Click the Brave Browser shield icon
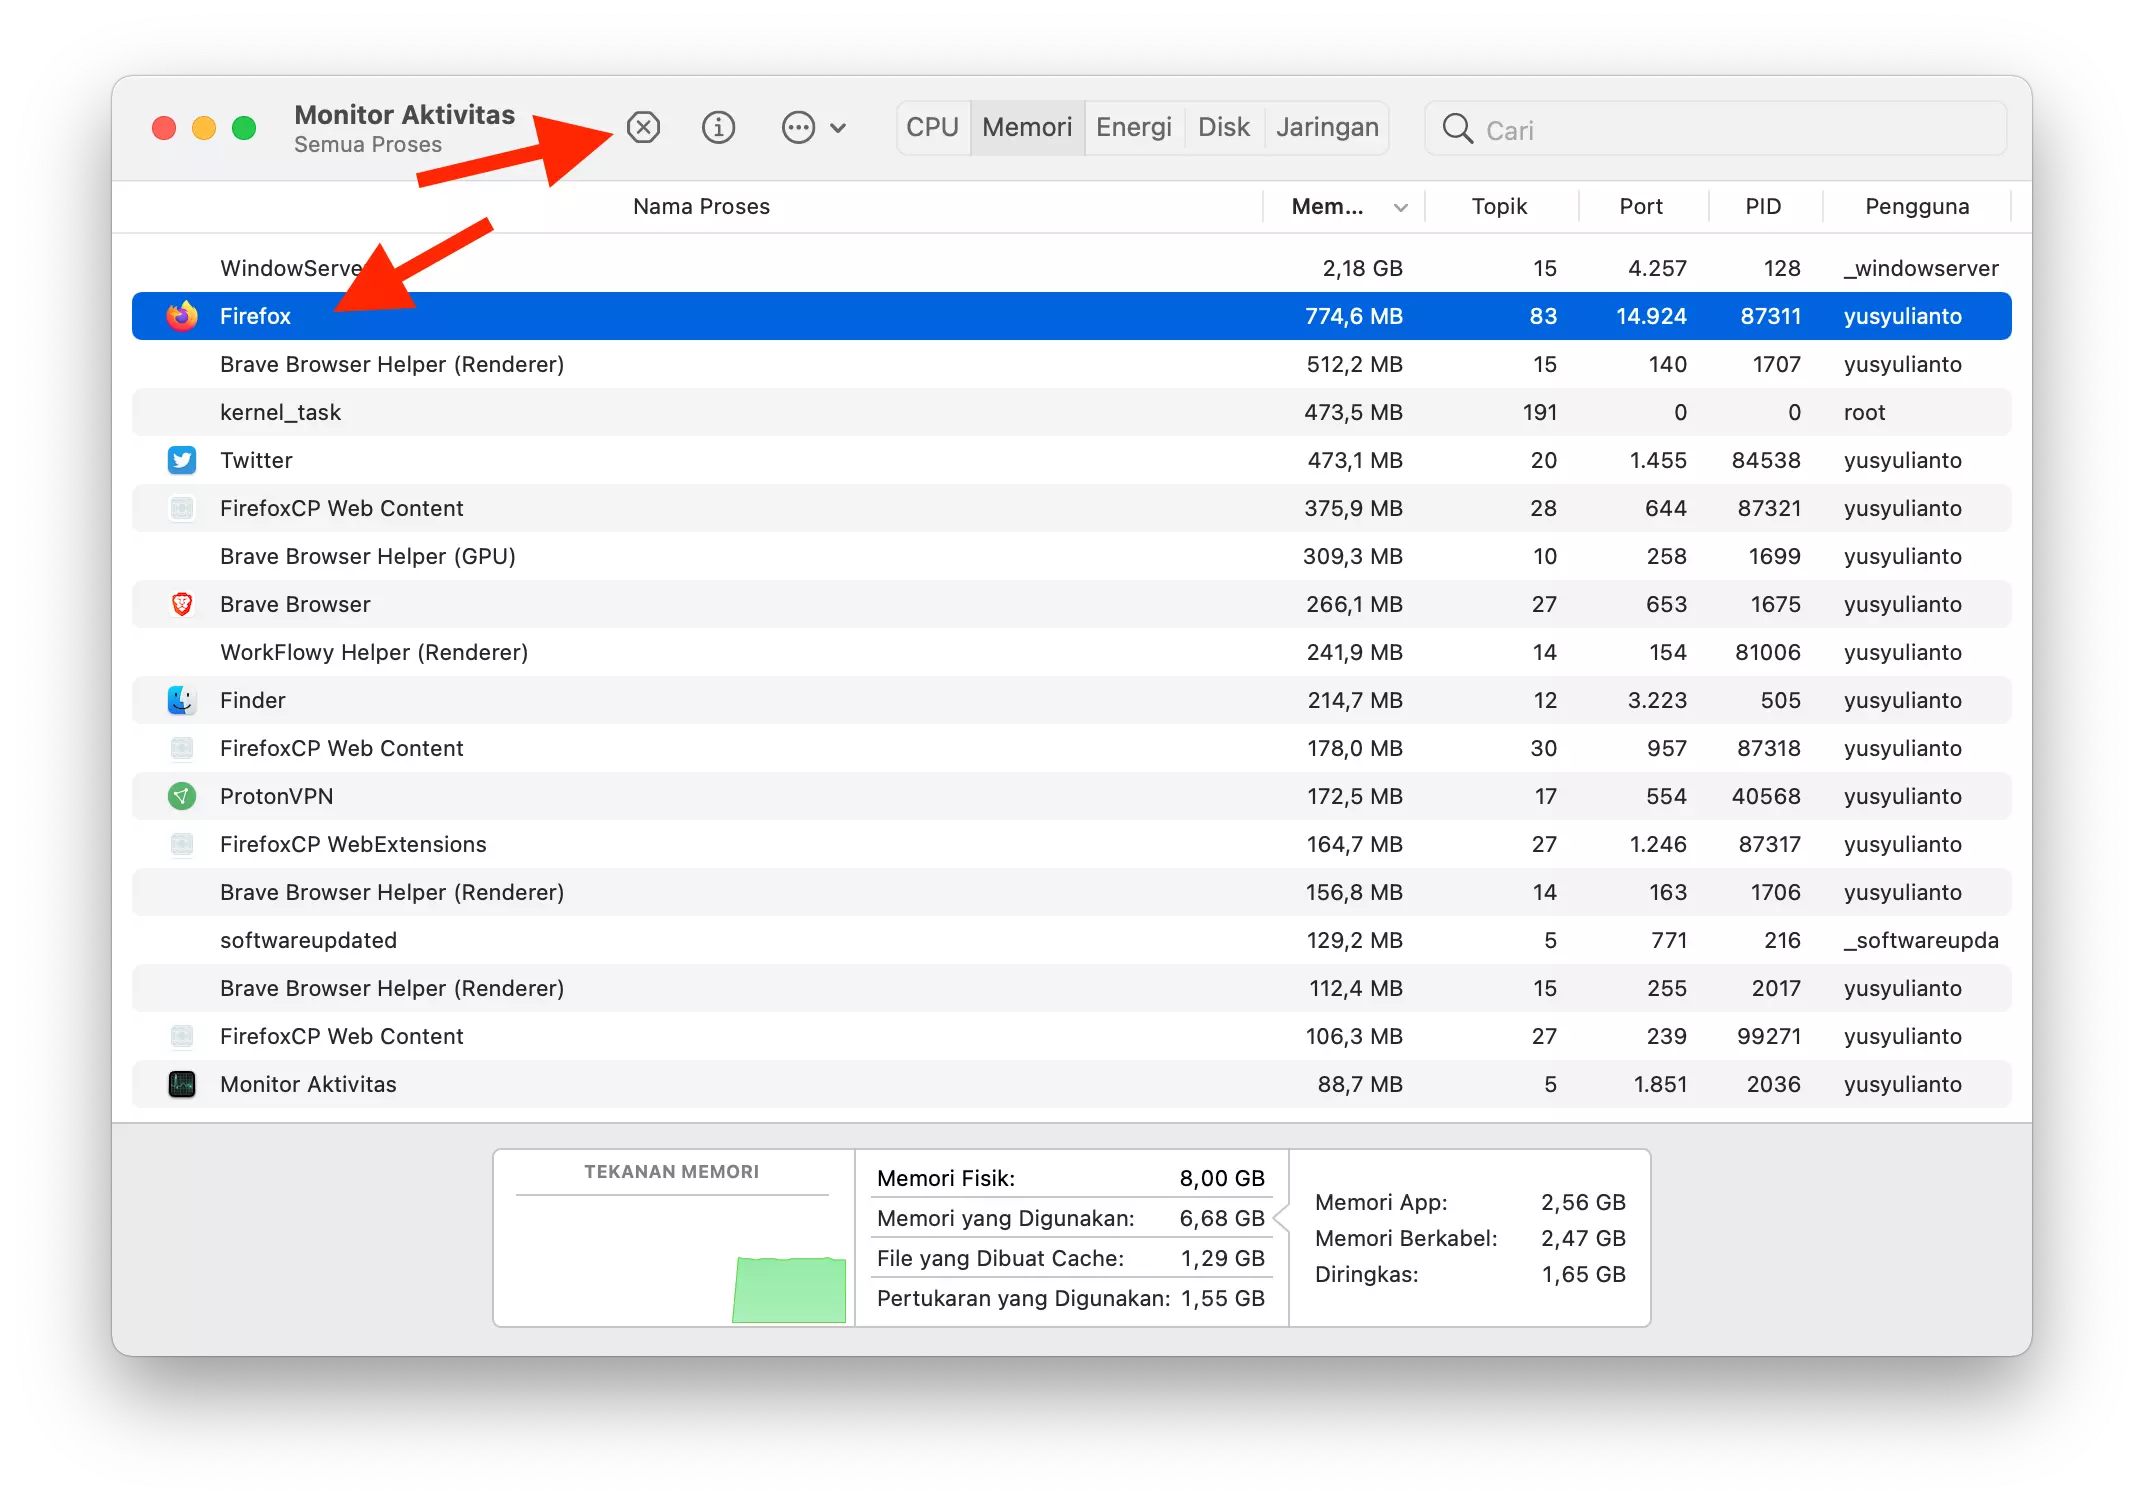2144x1504 pixels. [182, 604]
